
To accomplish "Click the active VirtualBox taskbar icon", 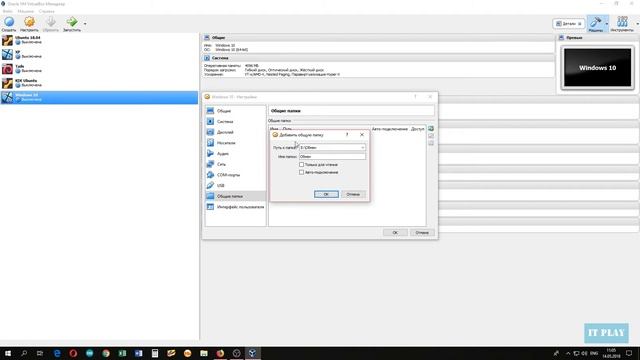I will 253,353.
